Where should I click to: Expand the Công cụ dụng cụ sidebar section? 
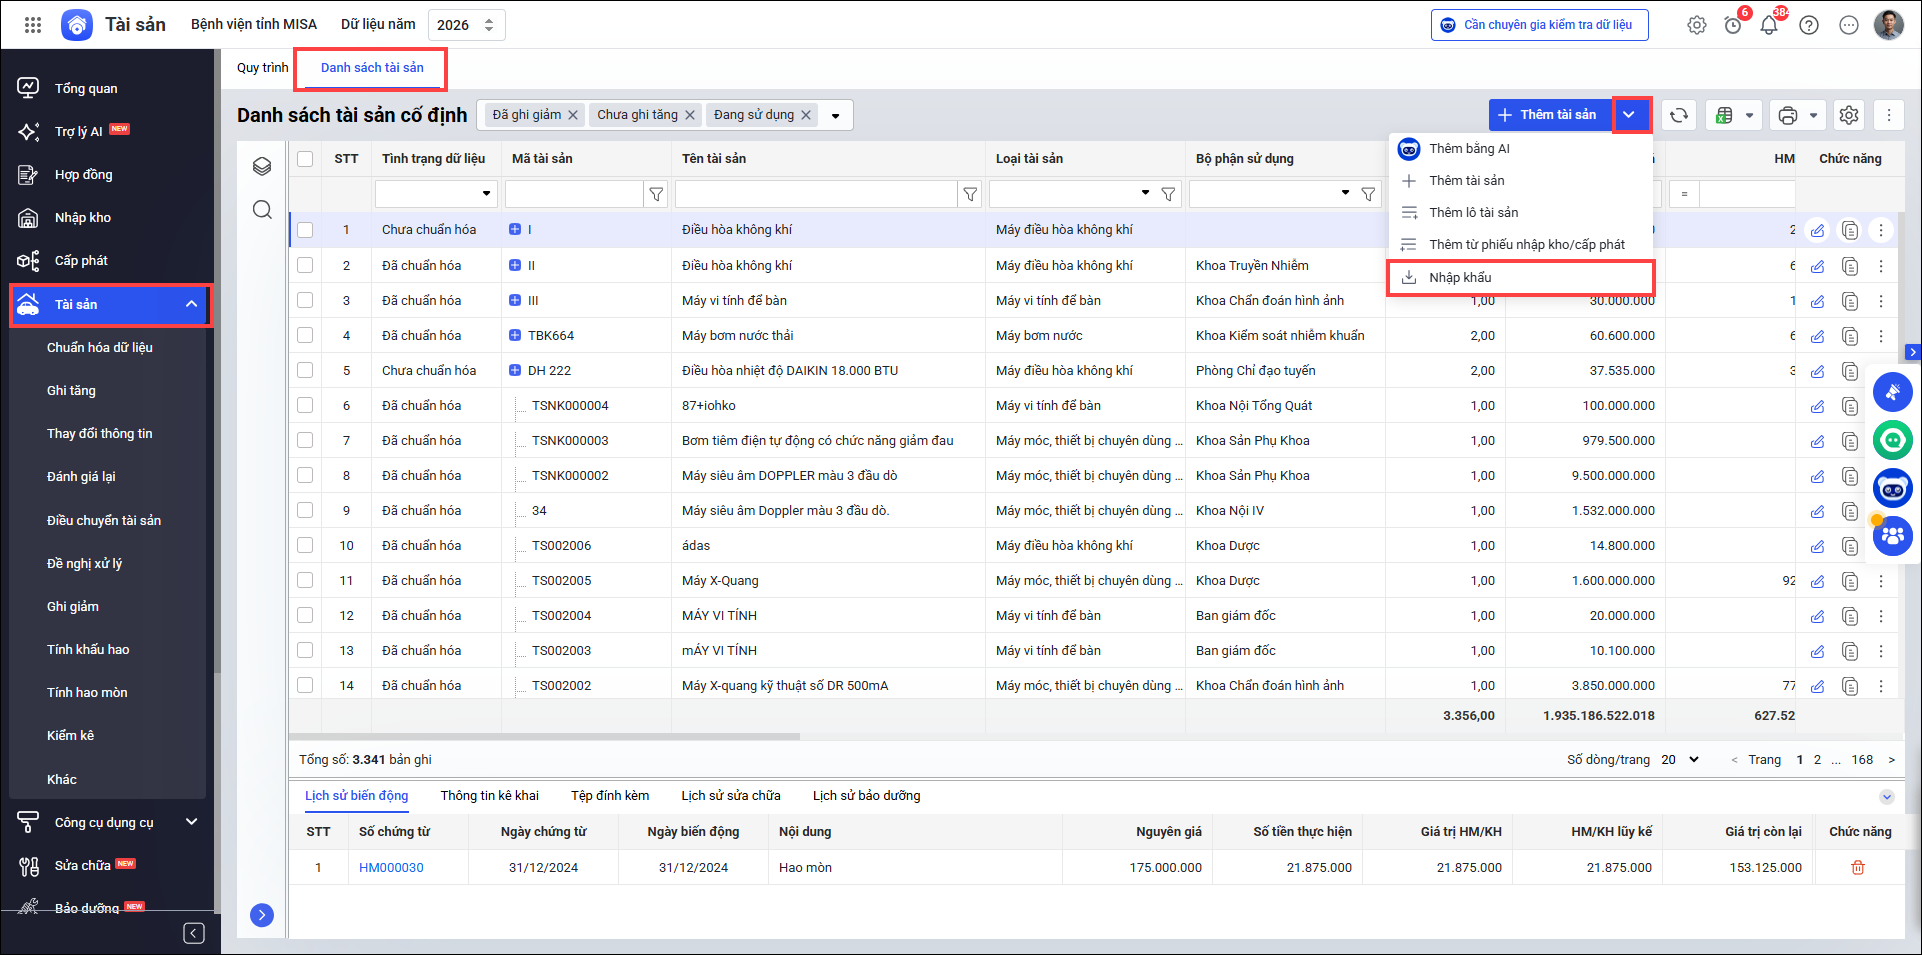(191, 822)
